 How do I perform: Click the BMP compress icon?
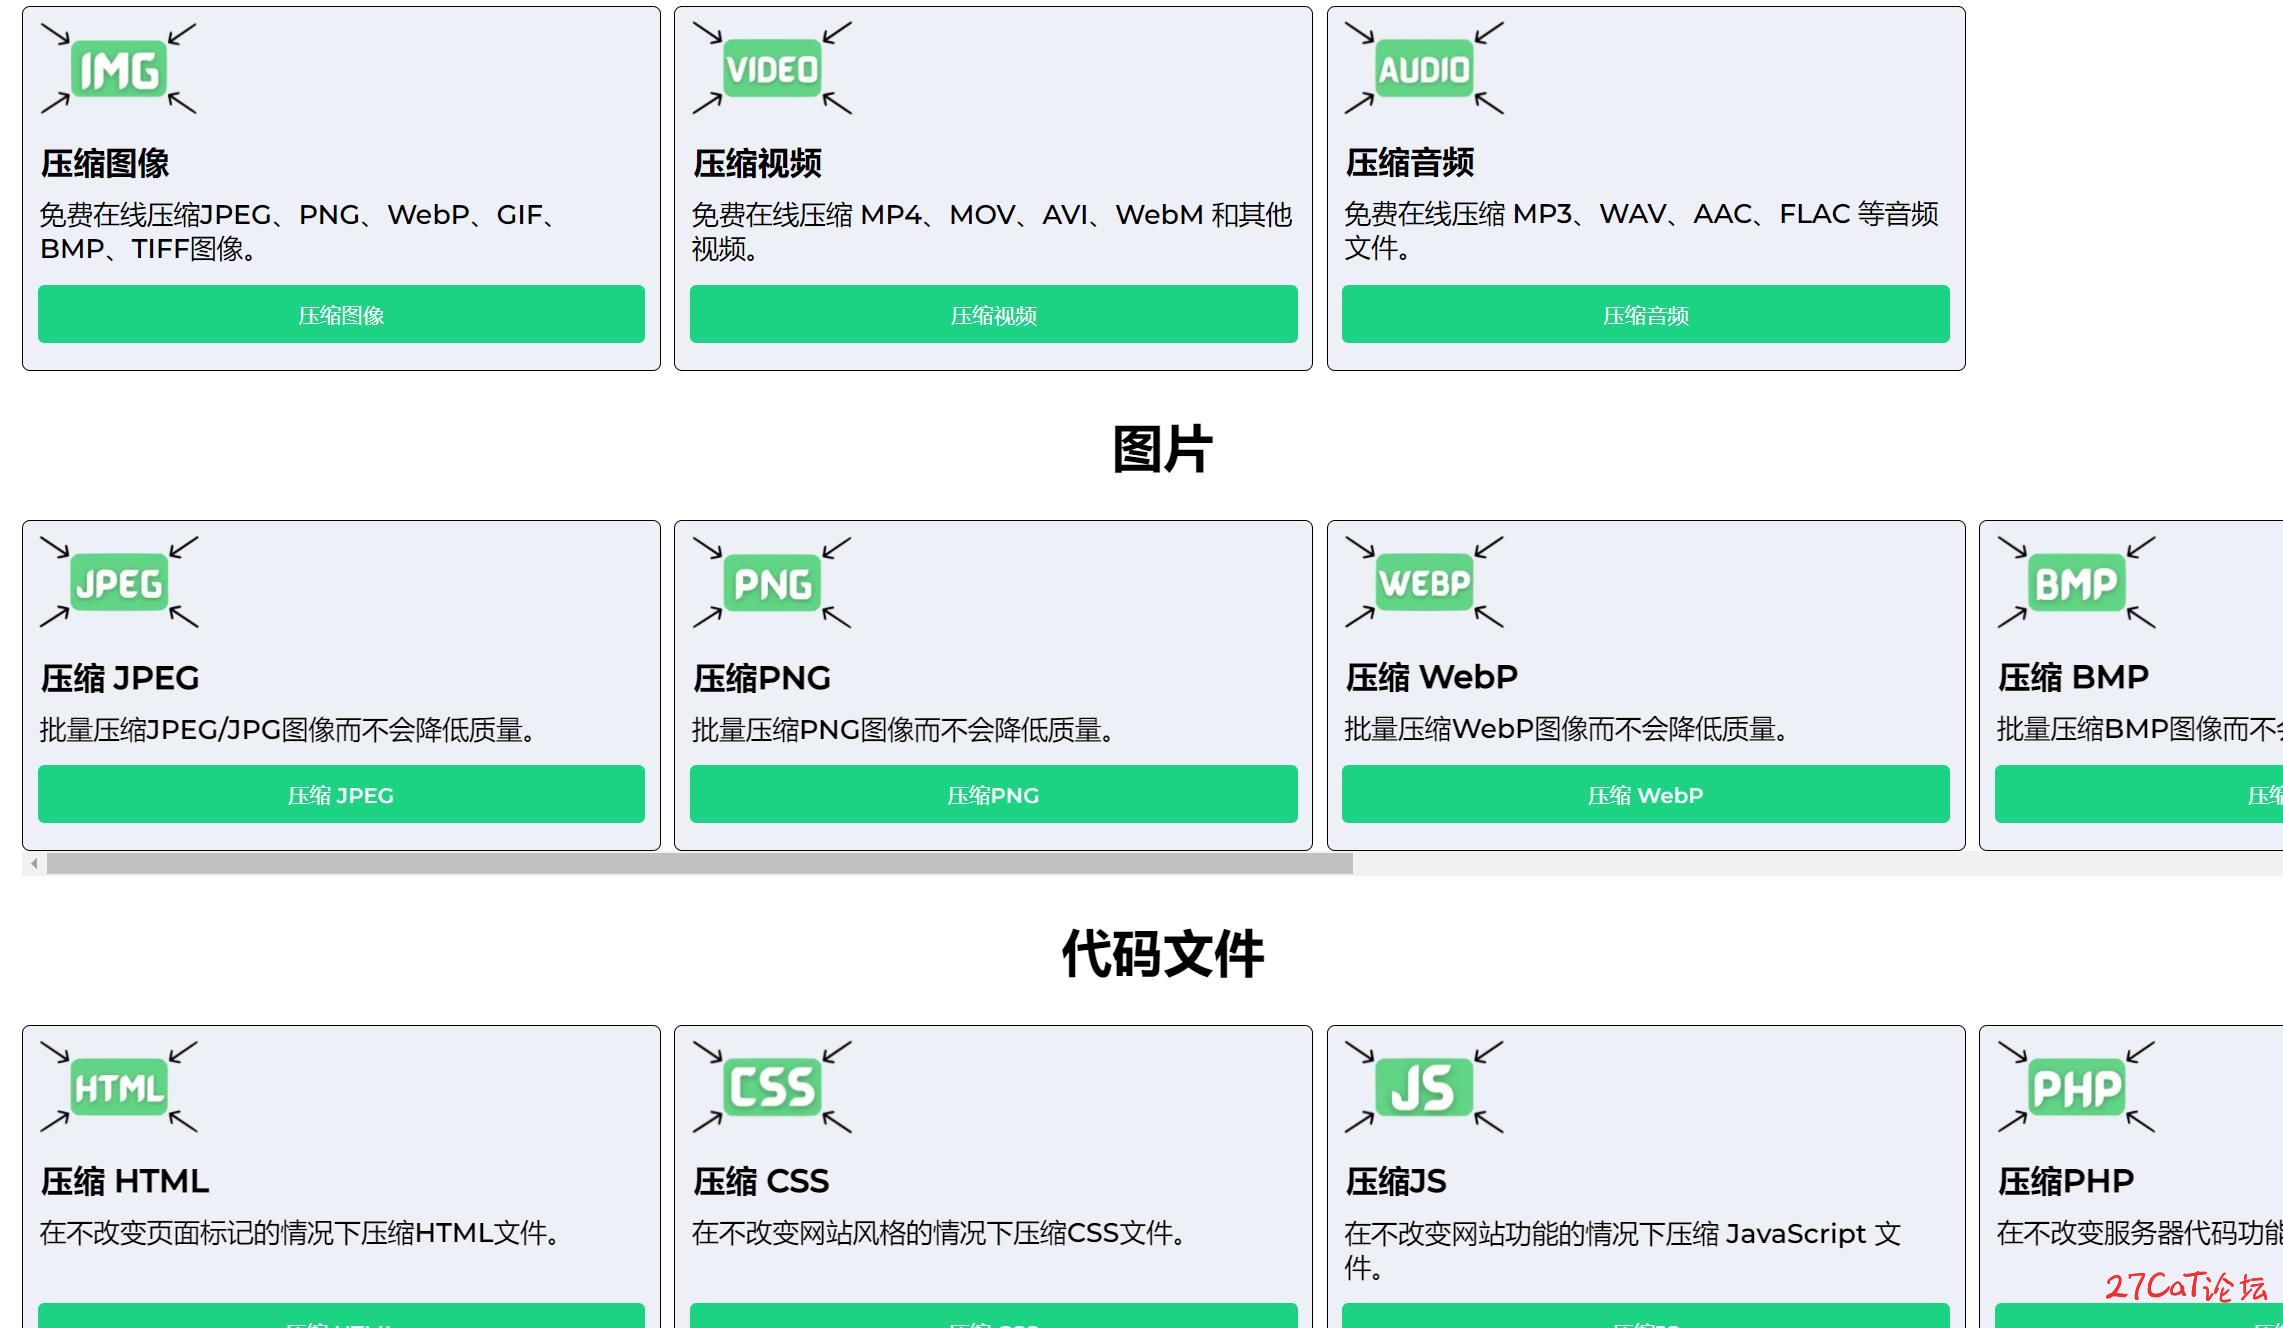coord(2076,583)
